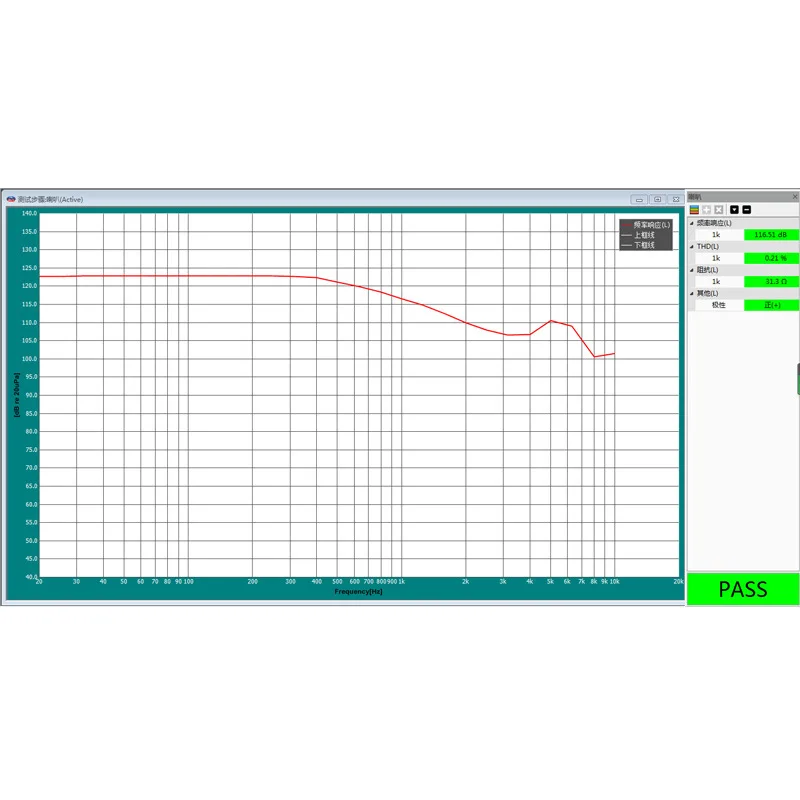This screenshot has width=800, height=800.
Task: Collapse the frequency response (L) group
Action: [x=692, y=223]
